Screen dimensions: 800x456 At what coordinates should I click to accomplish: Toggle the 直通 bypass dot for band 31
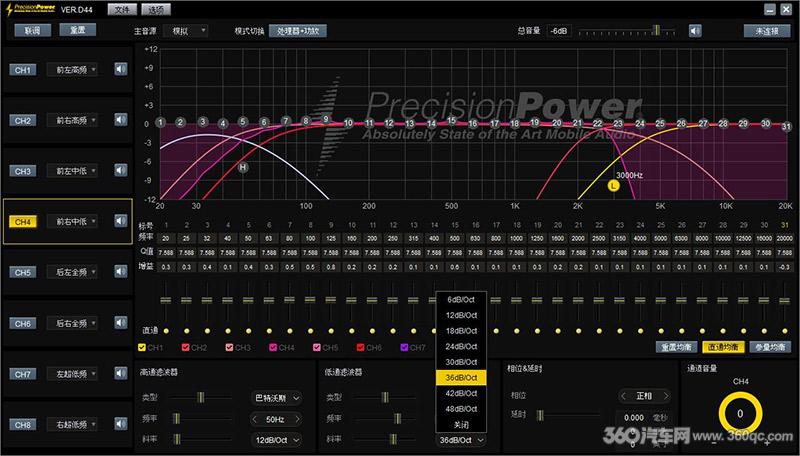click(x=785, y=331)
